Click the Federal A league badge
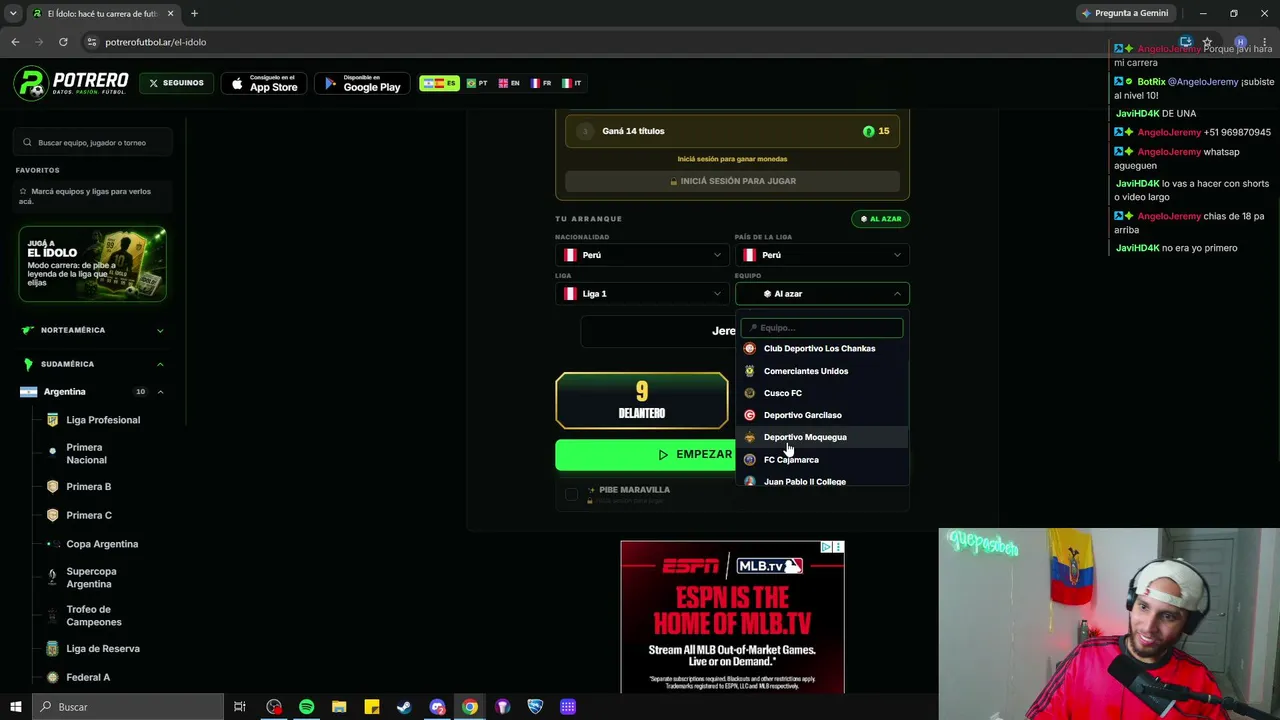This screenshot has height=720, width=1280. click(52, 677)
